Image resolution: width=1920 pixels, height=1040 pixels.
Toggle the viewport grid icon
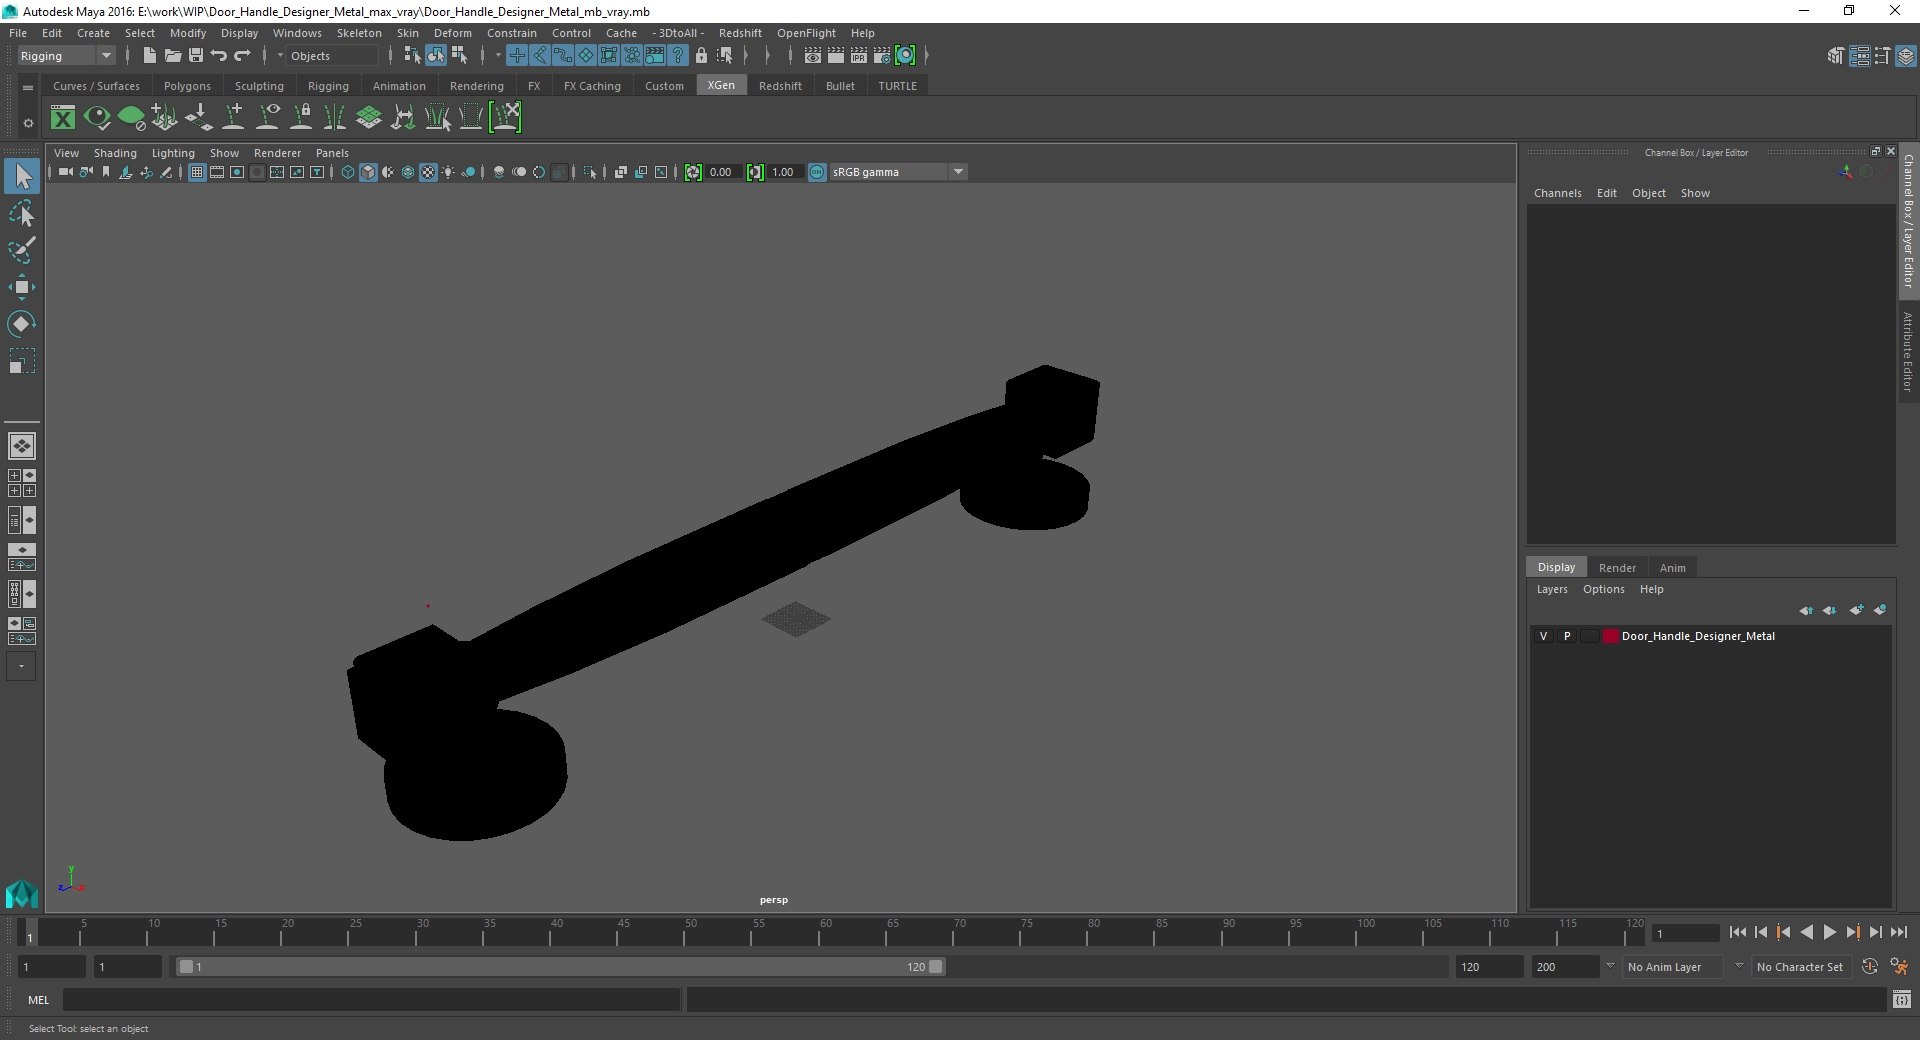pos(197,172)
